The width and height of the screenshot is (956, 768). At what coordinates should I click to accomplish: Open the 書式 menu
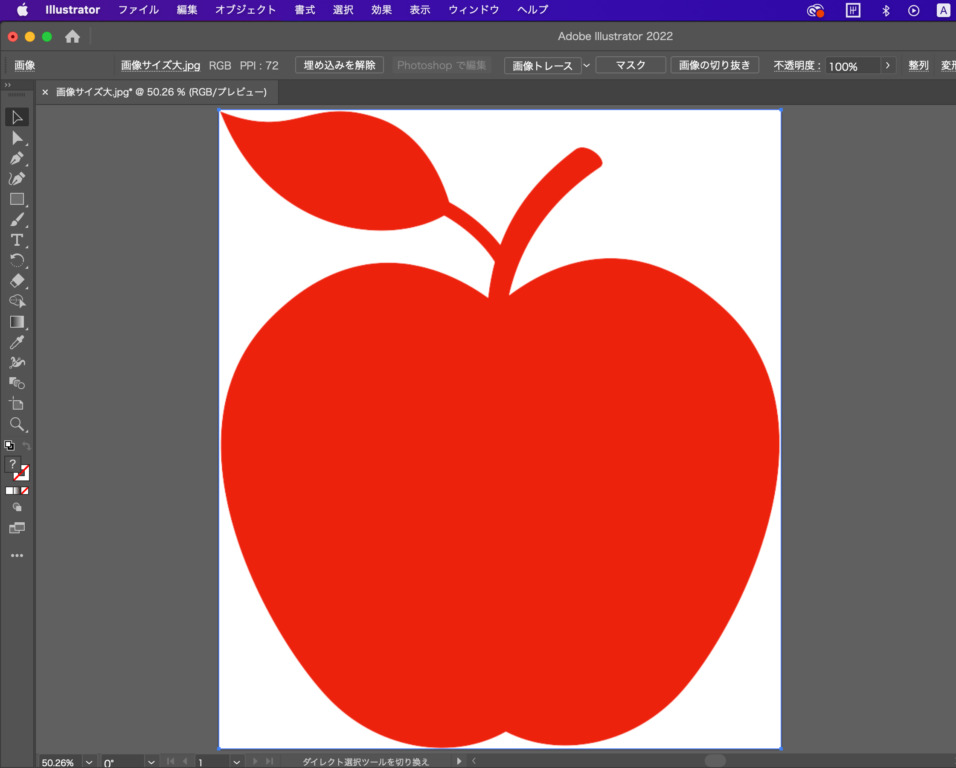(304, 10)
